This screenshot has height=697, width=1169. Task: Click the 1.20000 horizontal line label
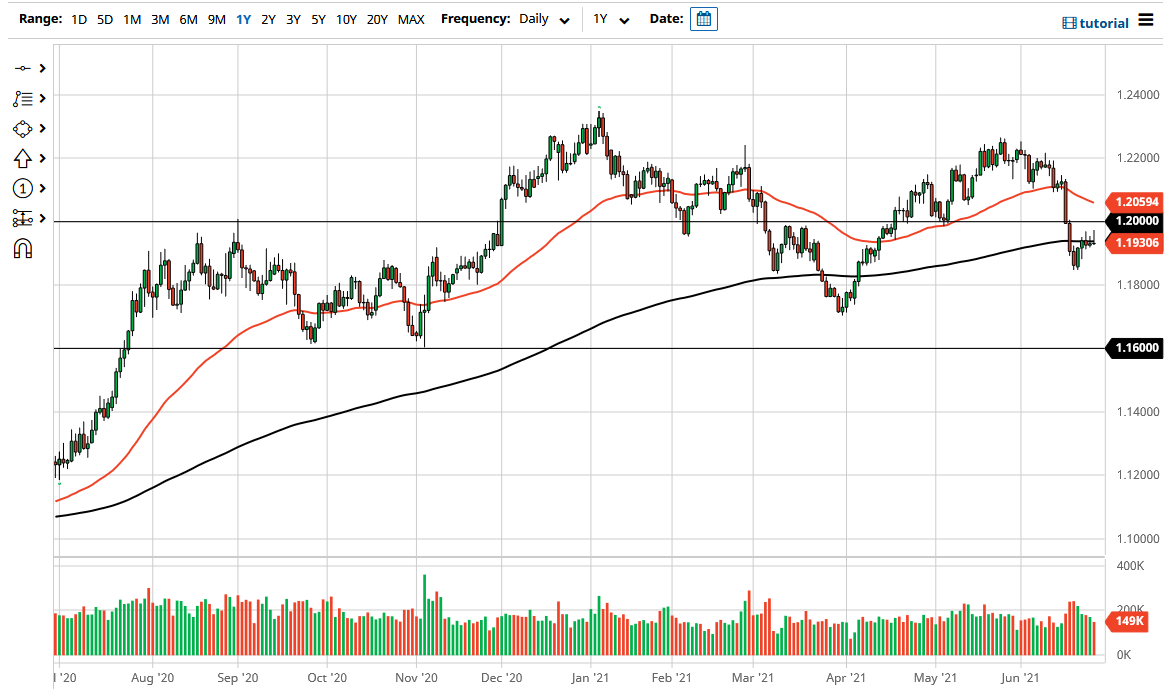[x=1134, y=221]
